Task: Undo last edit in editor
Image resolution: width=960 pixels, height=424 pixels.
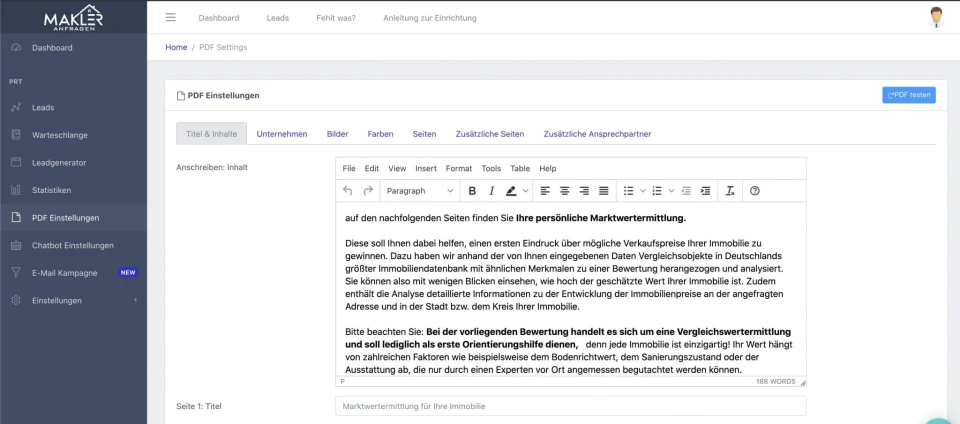Action: [348, 191]
